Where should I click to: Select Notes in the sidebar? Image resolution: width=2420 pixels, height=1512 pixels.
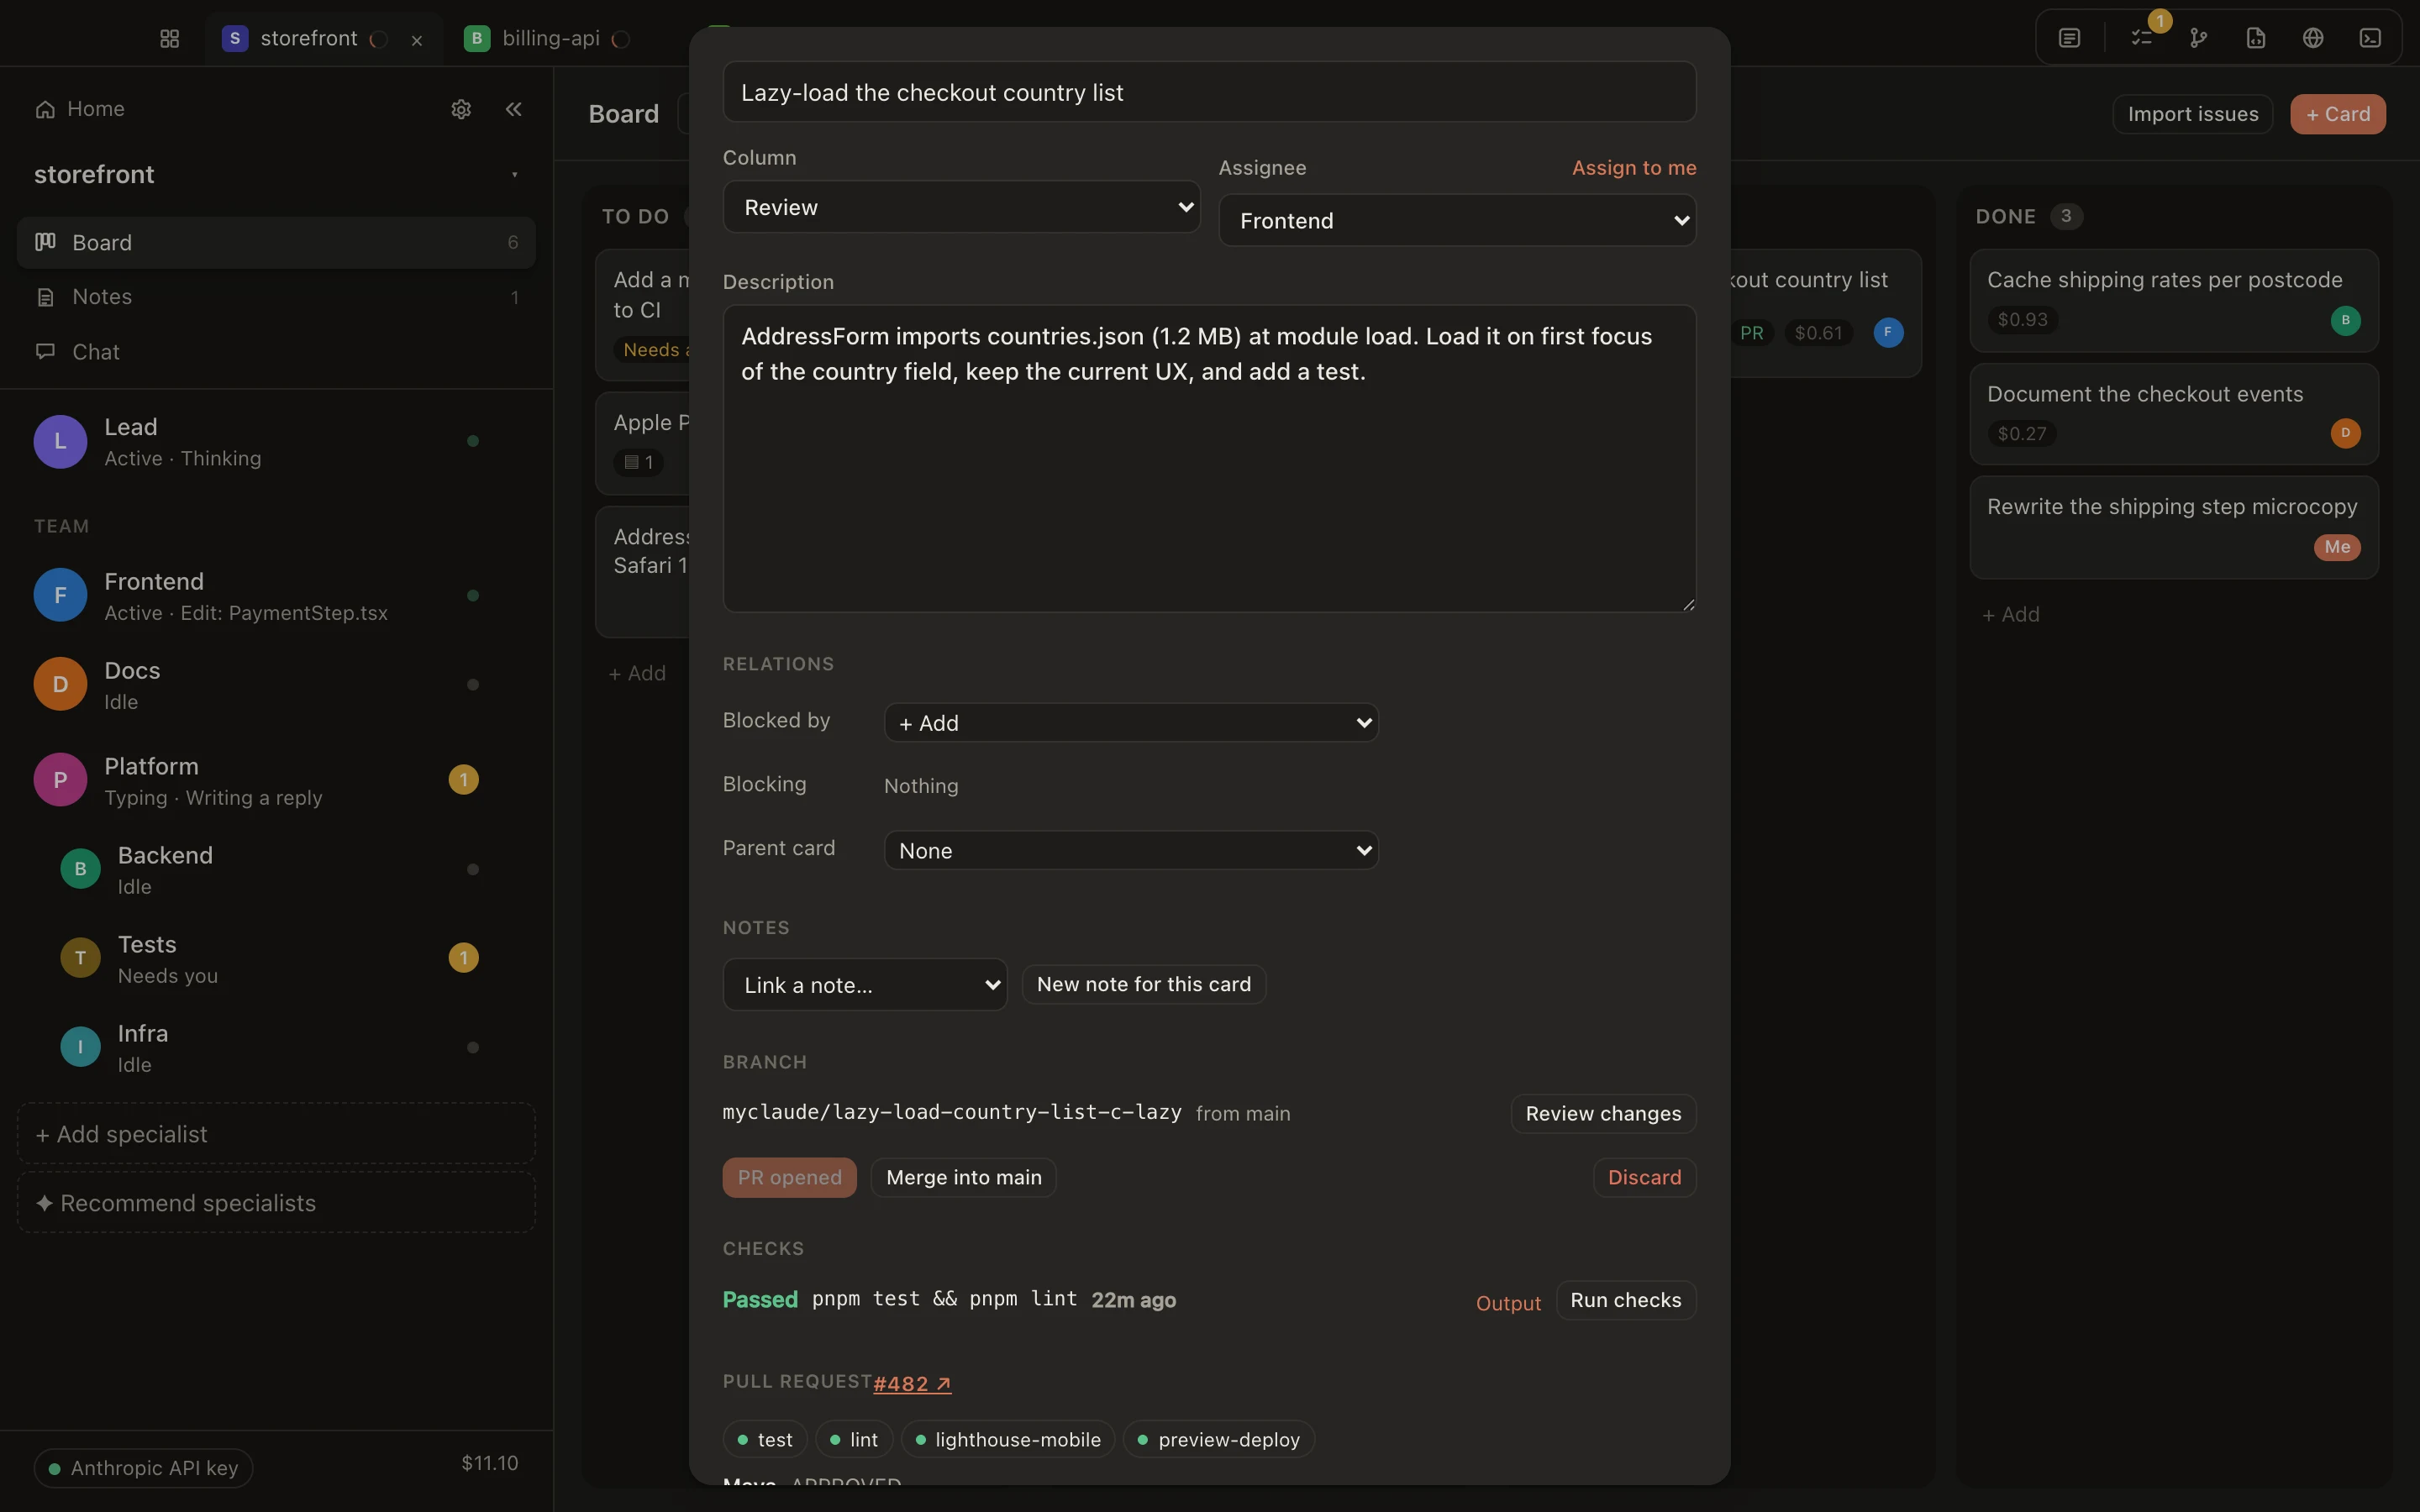[276, 297]
